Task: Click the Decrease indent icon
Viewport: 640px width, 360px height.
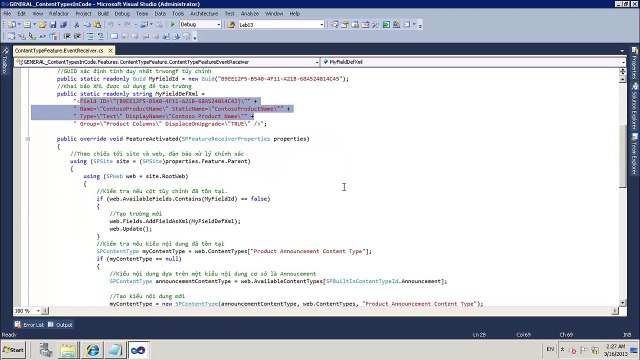Action: coord(67,36)
